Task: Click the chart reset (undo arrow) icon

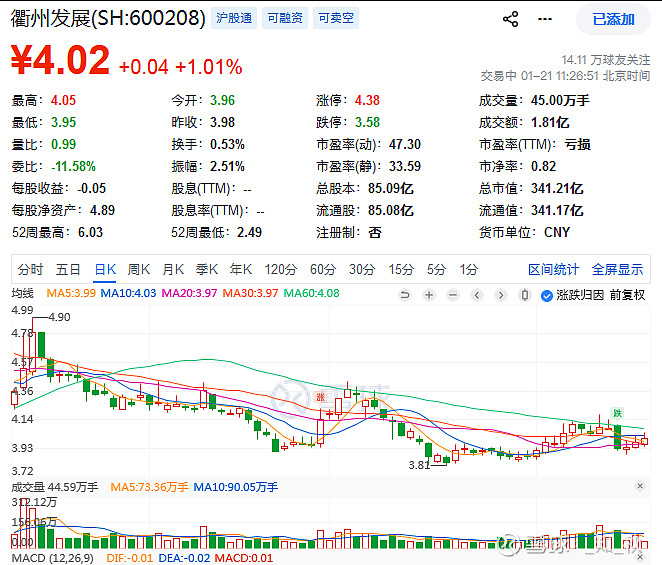Action: click(x=405, y=295)
